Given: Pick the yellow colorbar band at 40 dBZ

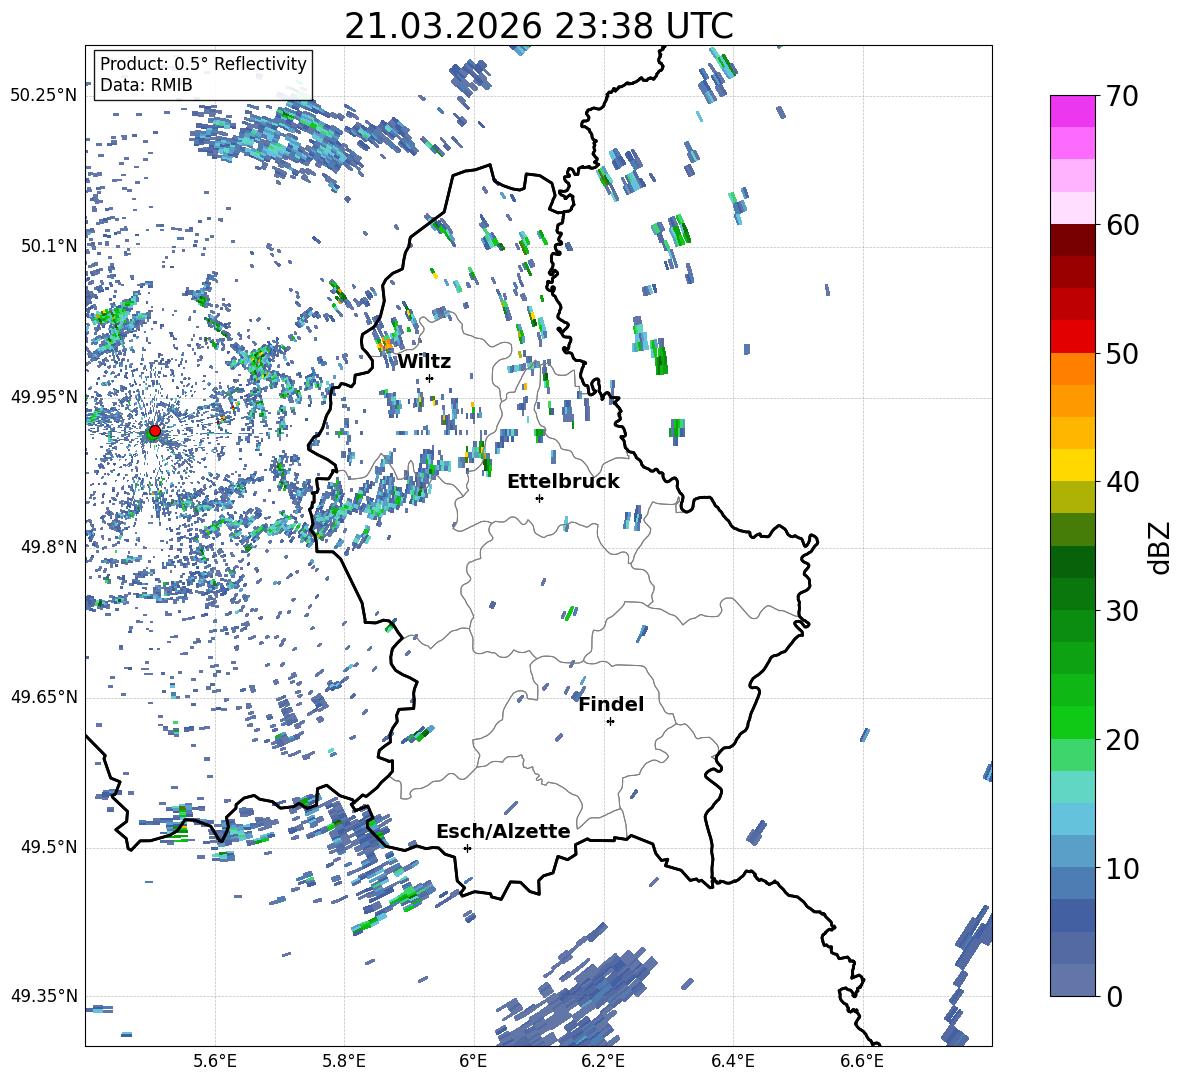Looking at the screenshot, I should [x=1073, y=465].
